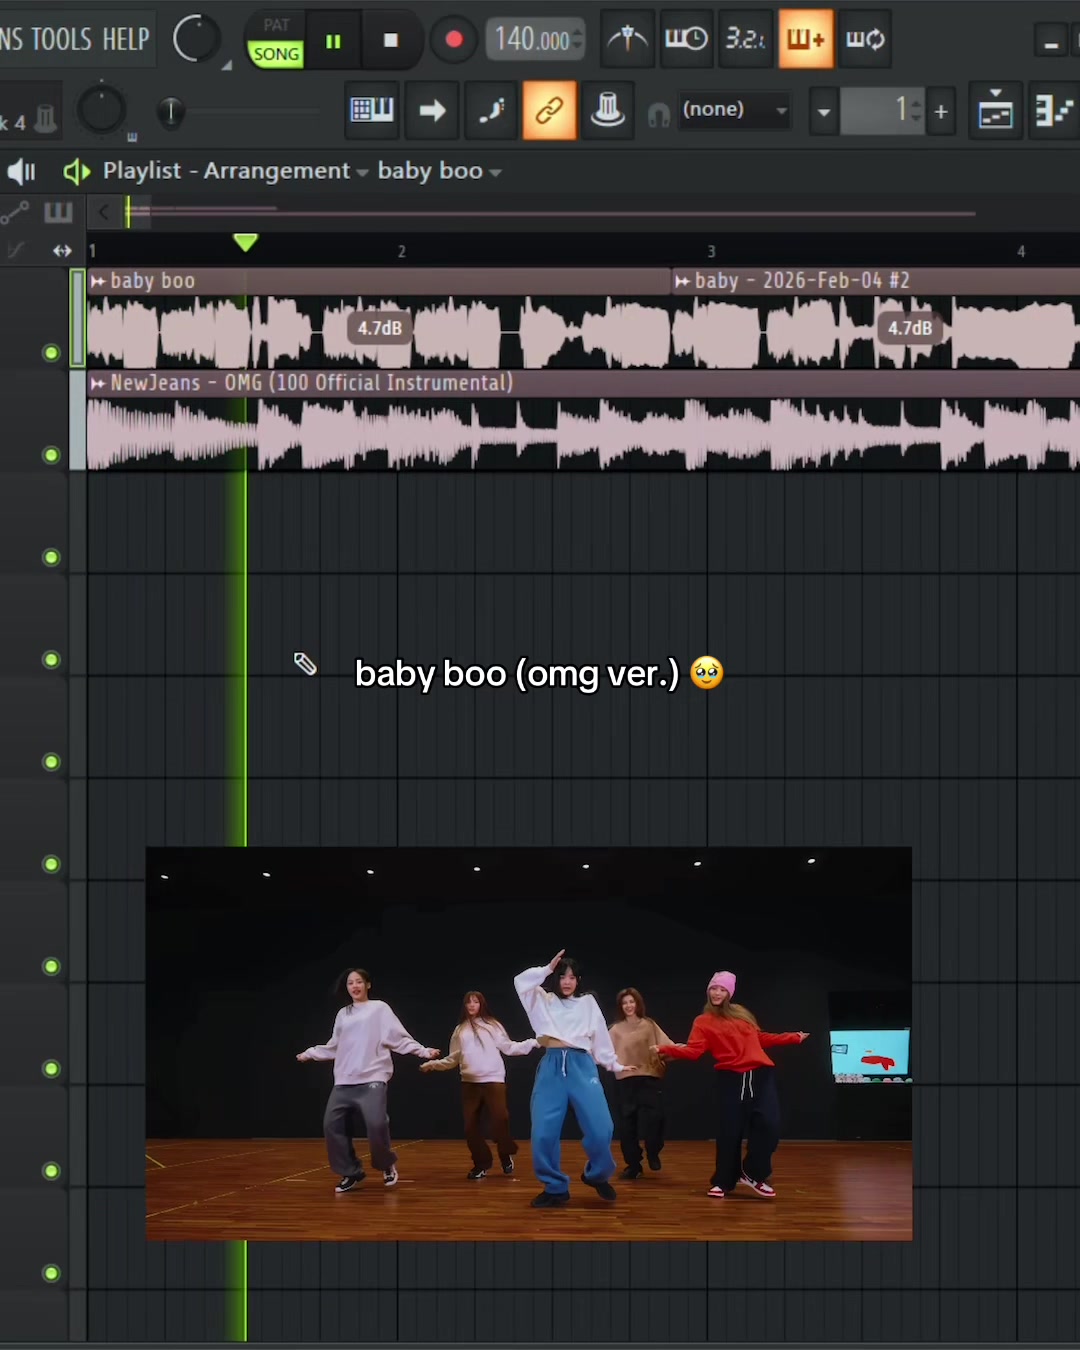Toggle mute LED of seventh playlist track
The width and height of the screenshot is (1080, 1350).
(x=51, y=966)
